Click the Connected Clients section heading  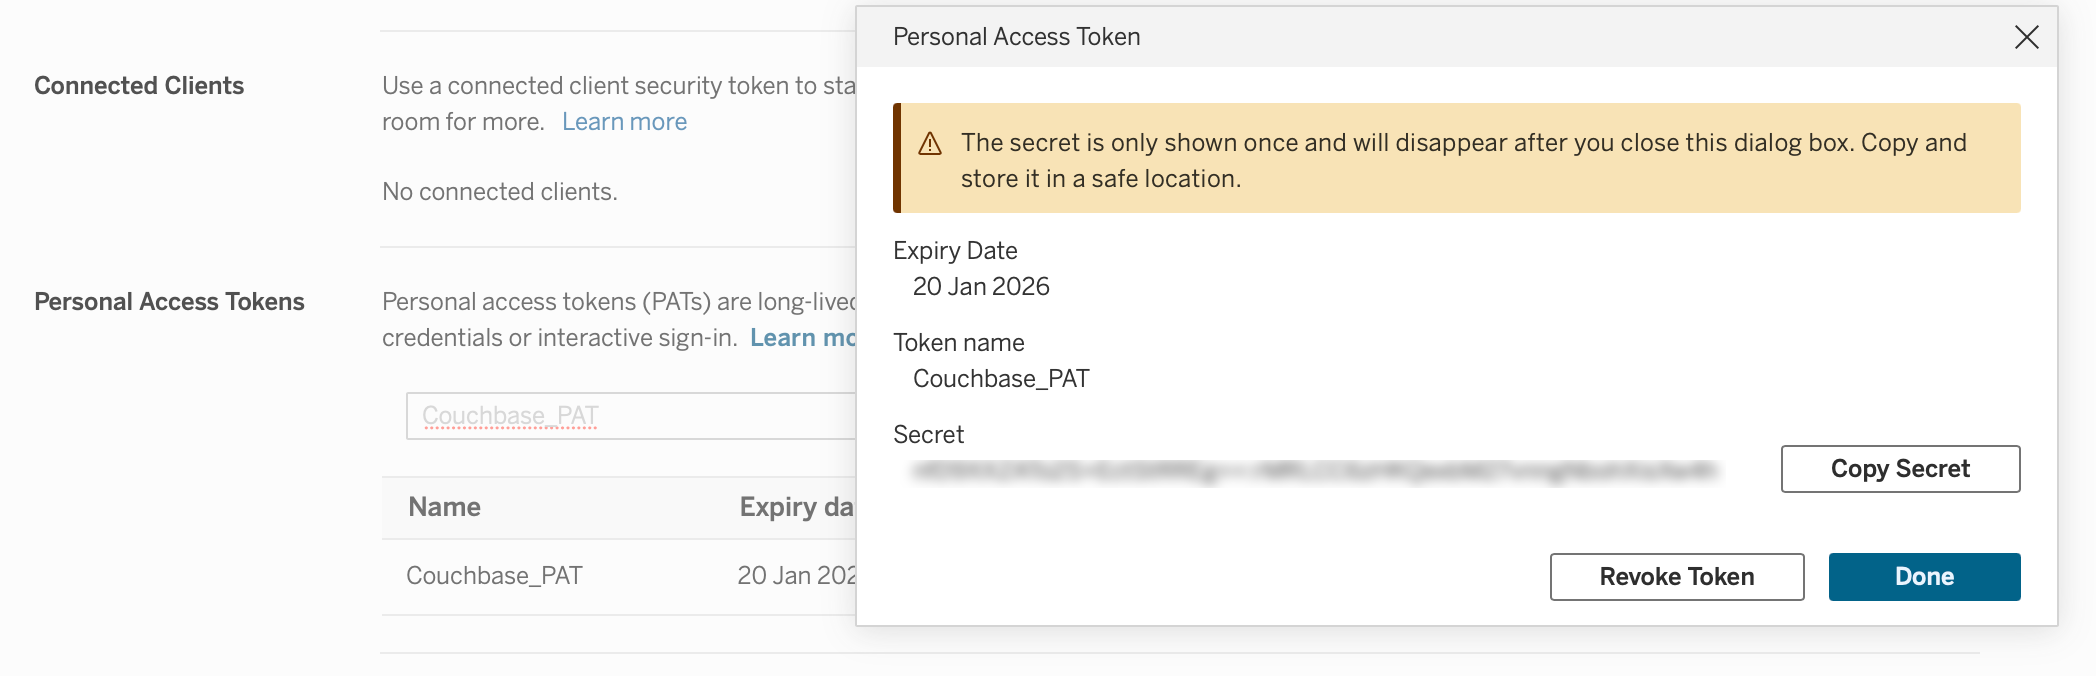139,86
